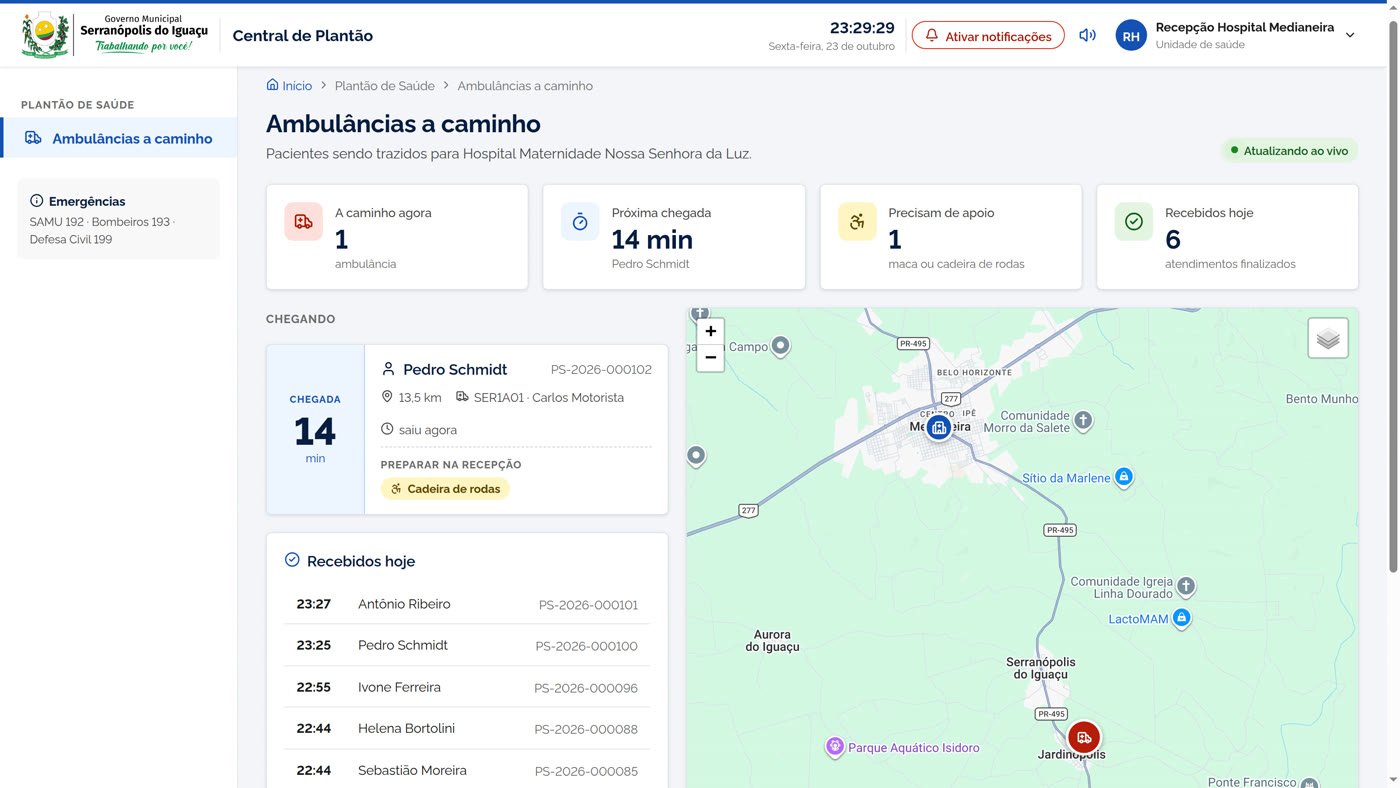Click the stopwatch icon on Próxima chegada card
1400x788 pixels.
point(580,222)
